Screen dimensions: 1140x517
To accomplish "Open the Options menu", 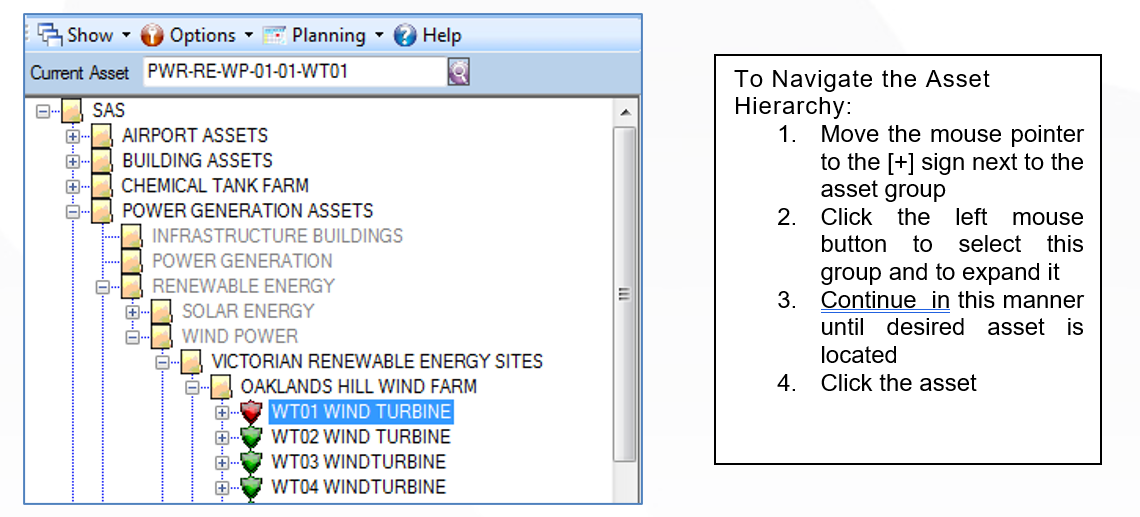I will pyautogui.click(x=202, y=35).
